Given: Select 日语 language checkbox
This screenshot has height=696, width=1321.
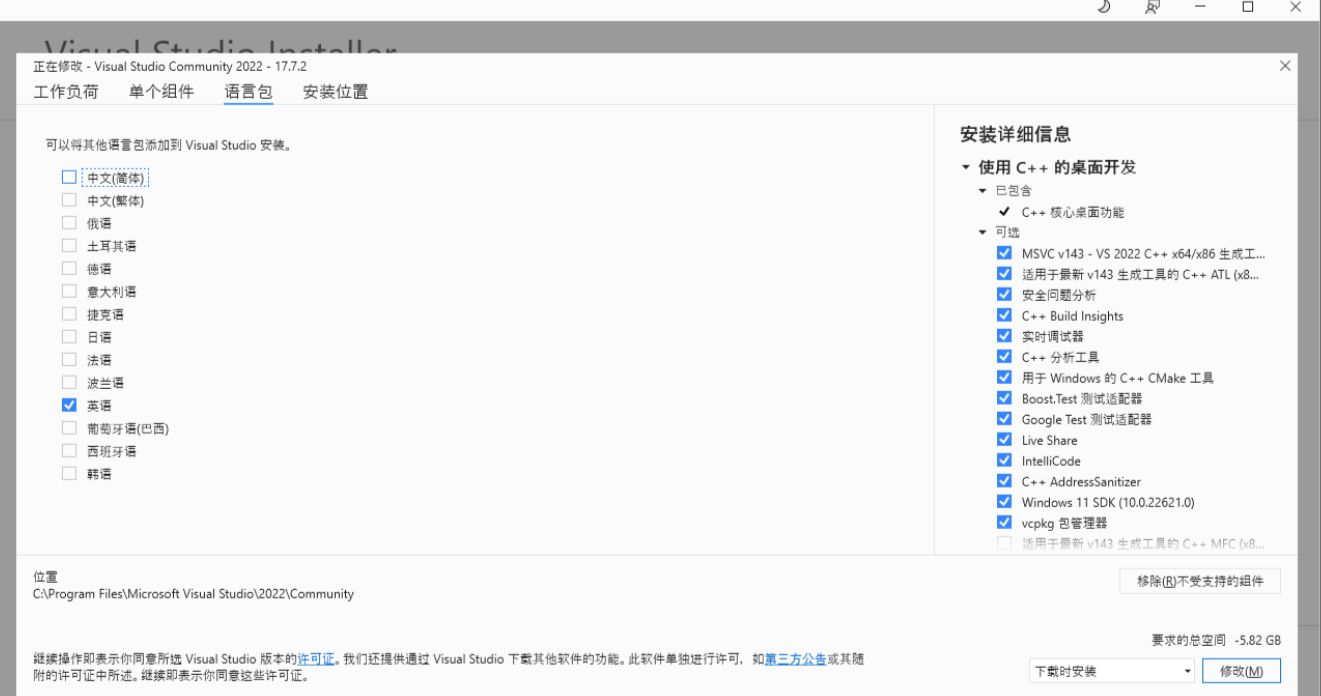Looking at the screenshot, I should [69, 337].
